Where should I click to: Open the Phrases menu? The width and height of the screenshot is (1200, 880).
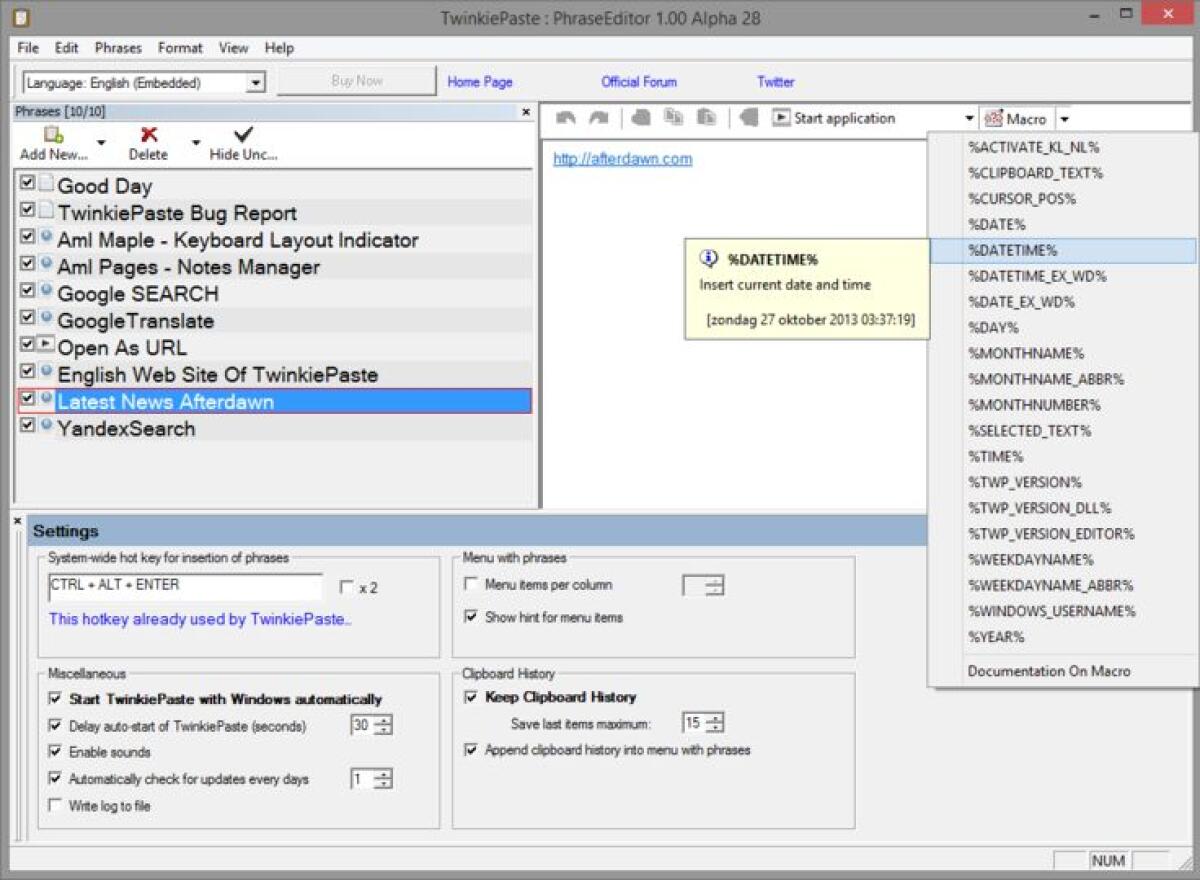click(118, 47)
